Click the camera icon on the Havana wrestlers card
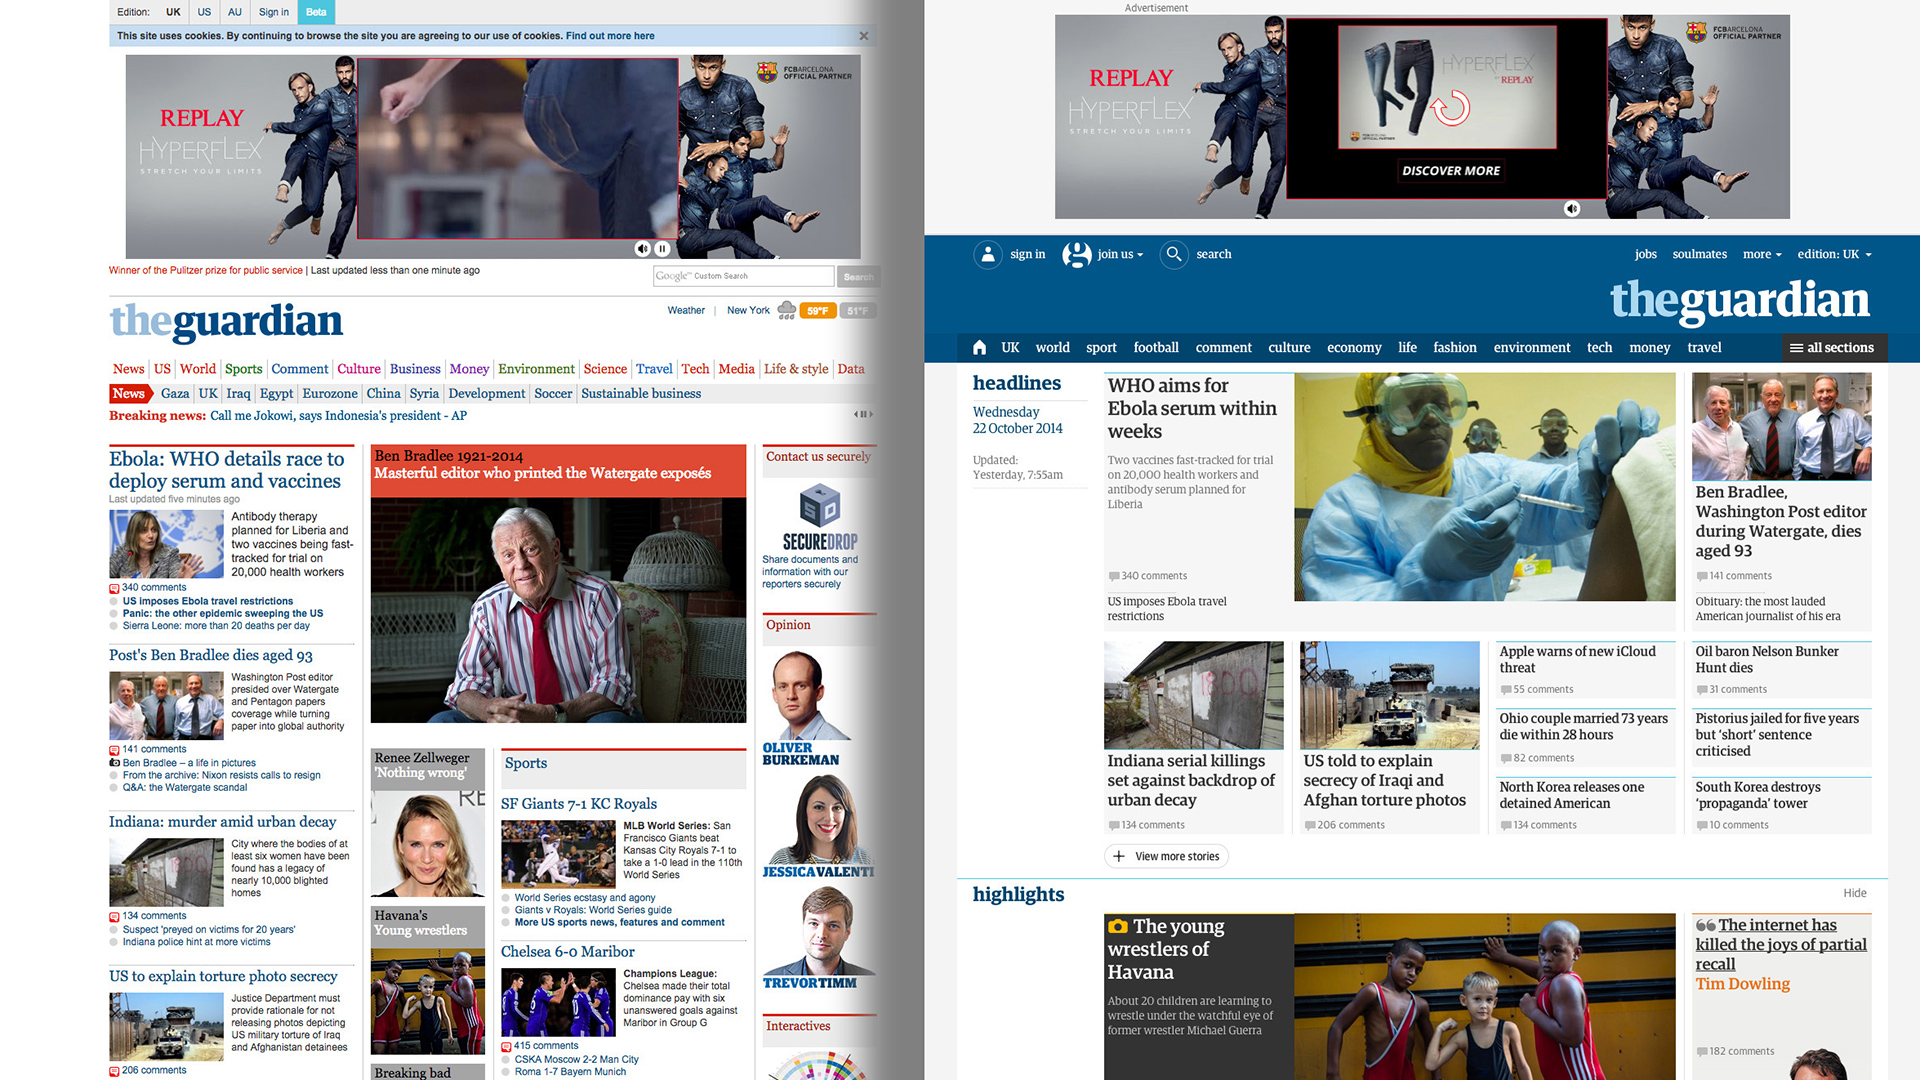The image size is (1920, 1080). [1117, 928]
